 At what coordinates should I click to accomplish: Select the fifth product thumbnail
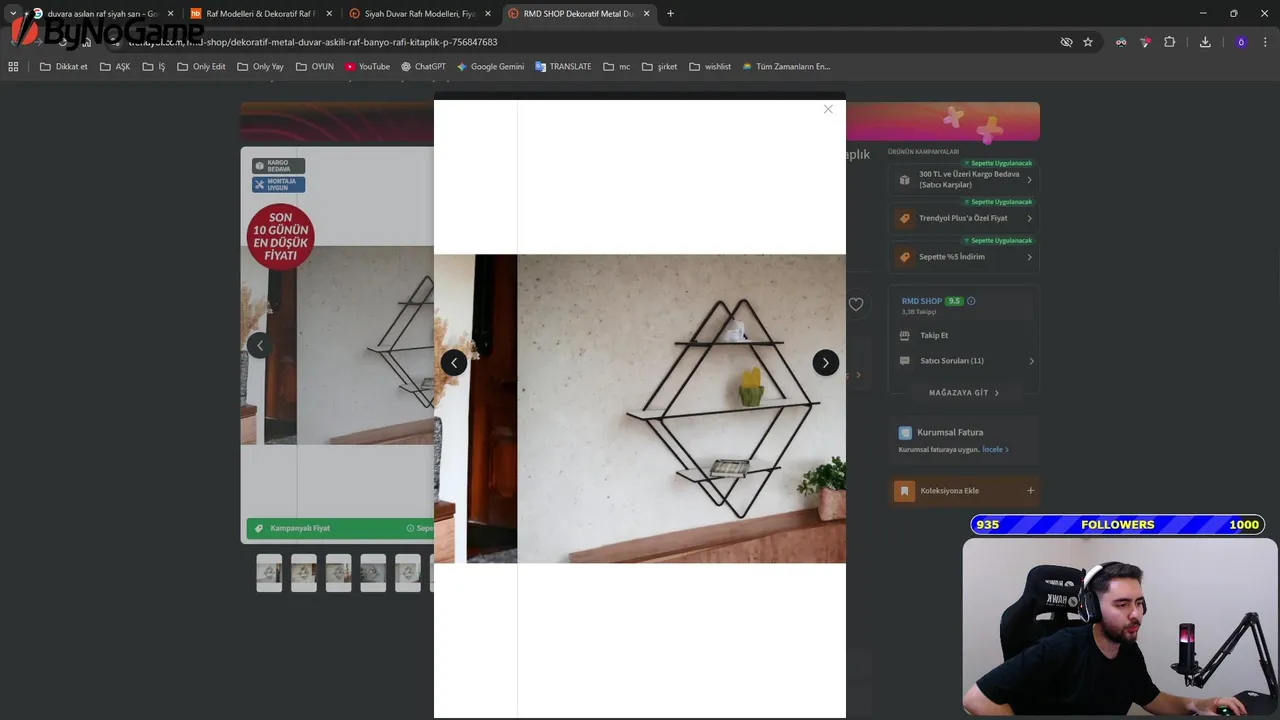coord(408,573)
